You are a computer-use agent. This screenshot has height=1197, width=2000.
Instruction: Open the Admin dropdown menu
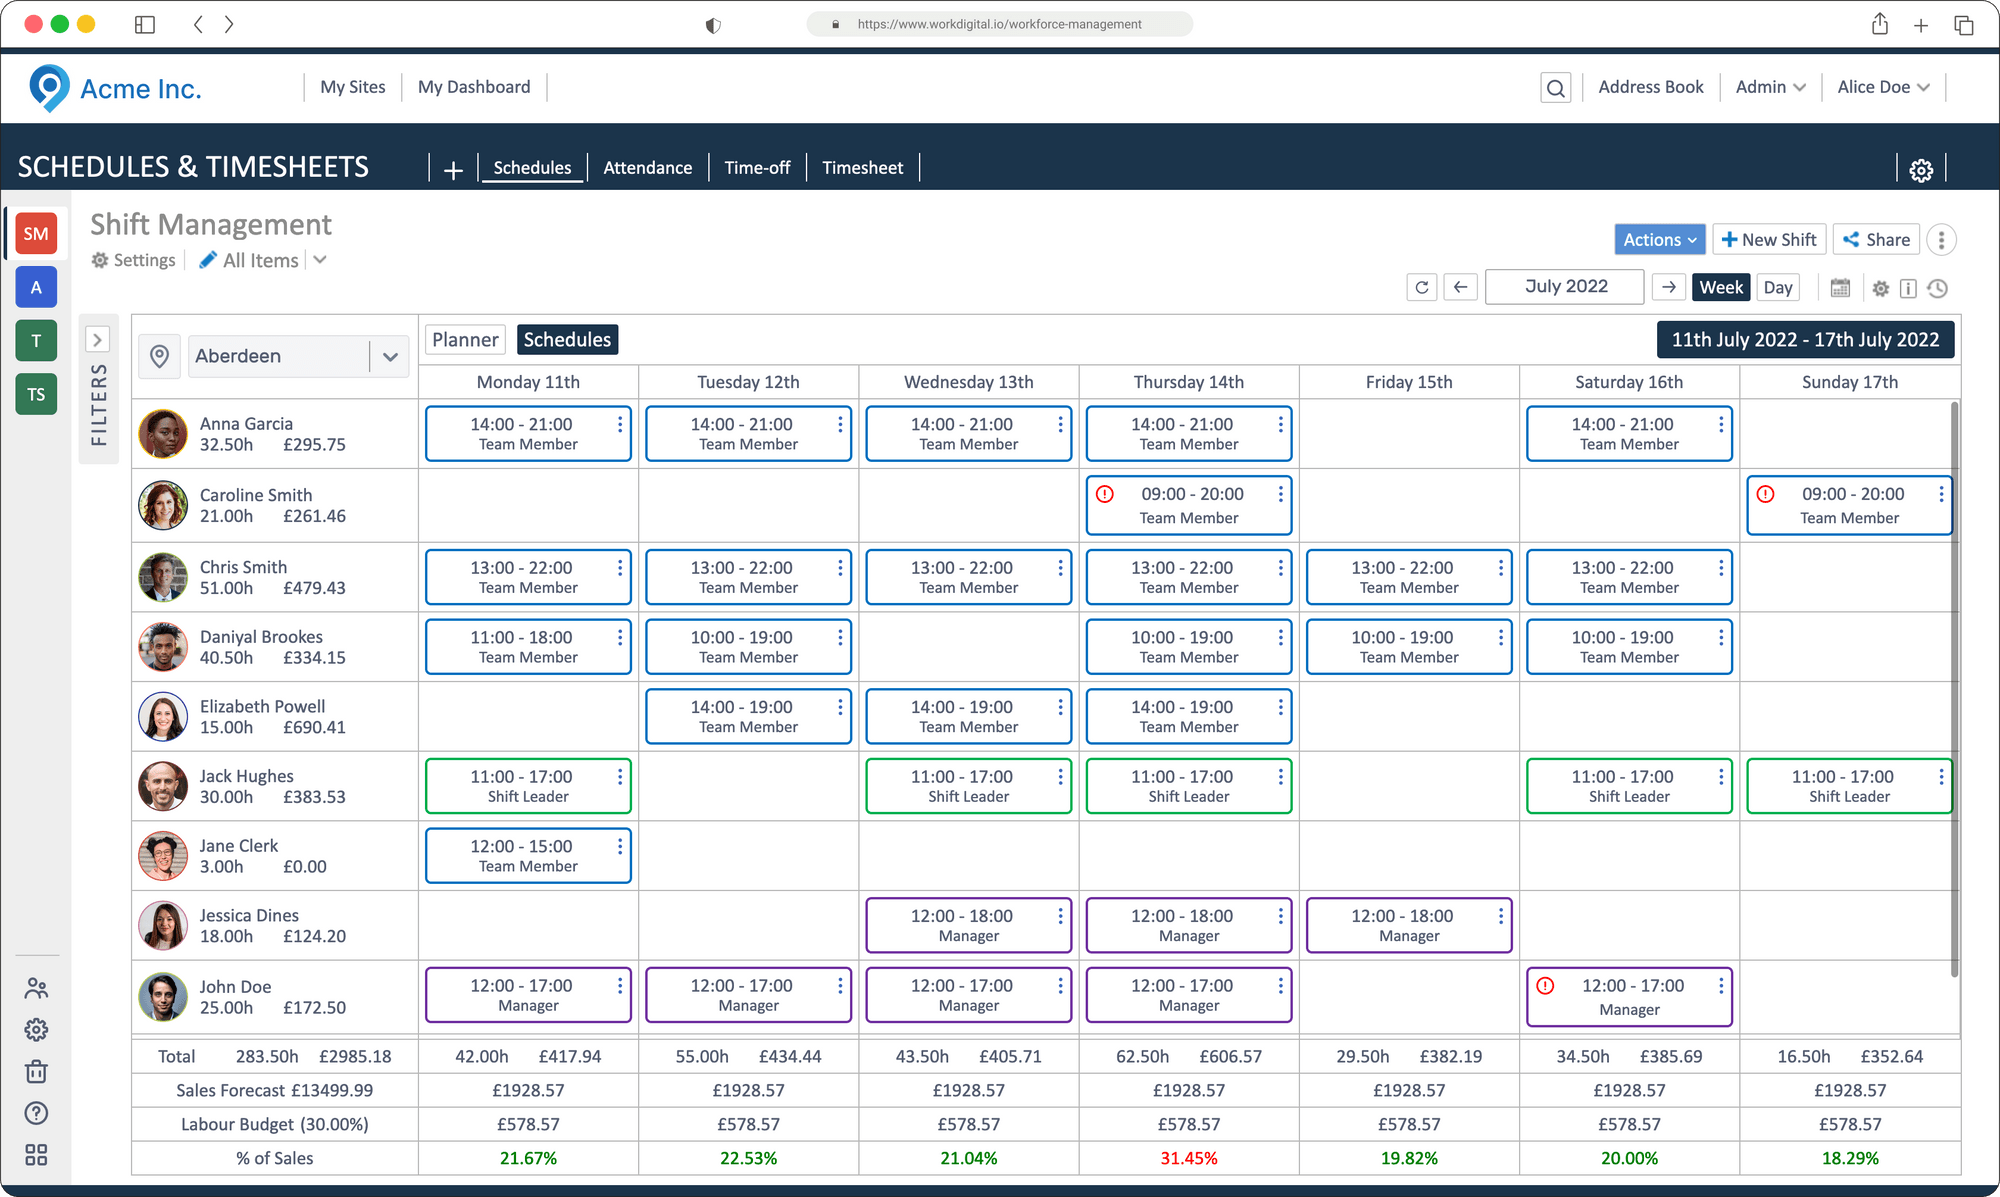coord(1770,87)
